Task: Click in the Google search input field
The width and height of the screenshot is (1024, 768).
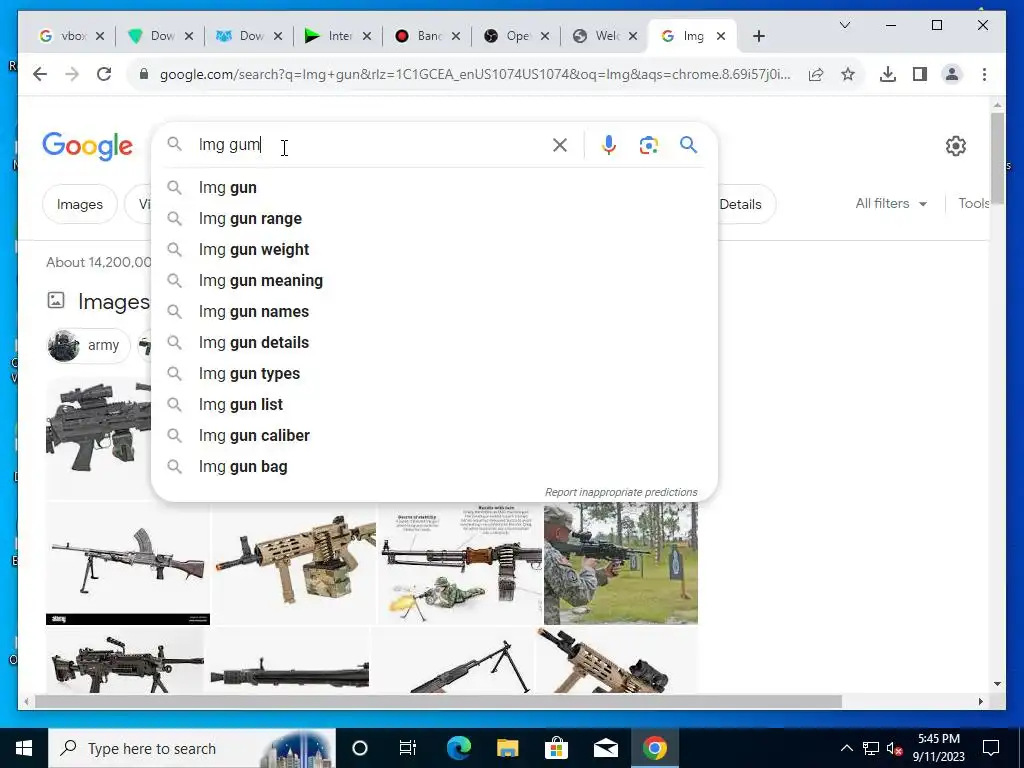Action: (x=372, y=144)
